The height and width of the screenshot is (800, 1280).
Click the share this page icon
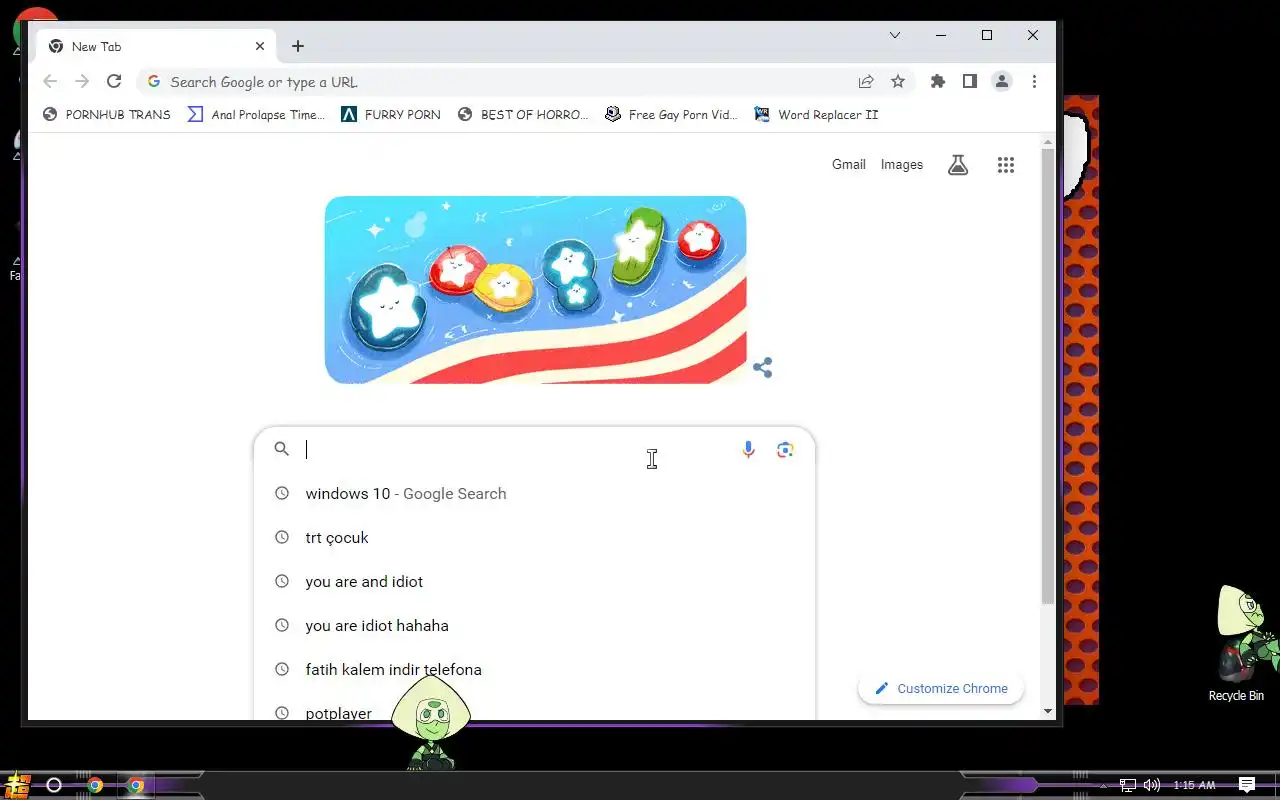click(x=866, y=82)
